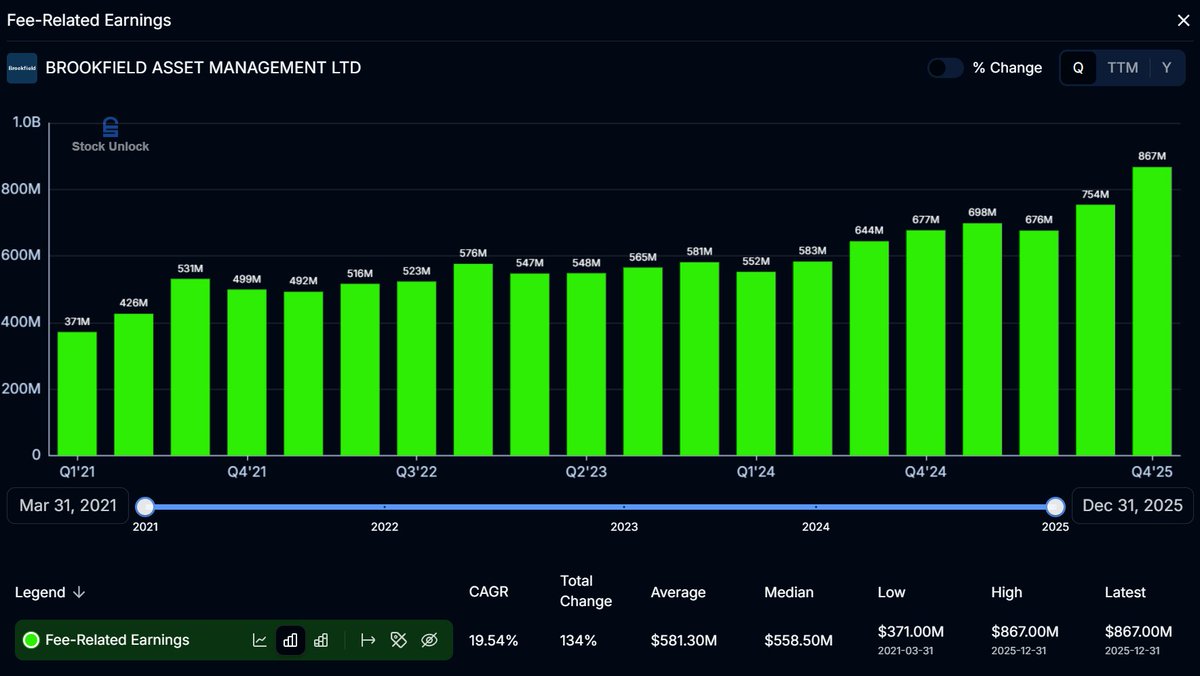Click the bar labeled 531M
Viewport: 1200px width, 676px height.
point(190,367)
